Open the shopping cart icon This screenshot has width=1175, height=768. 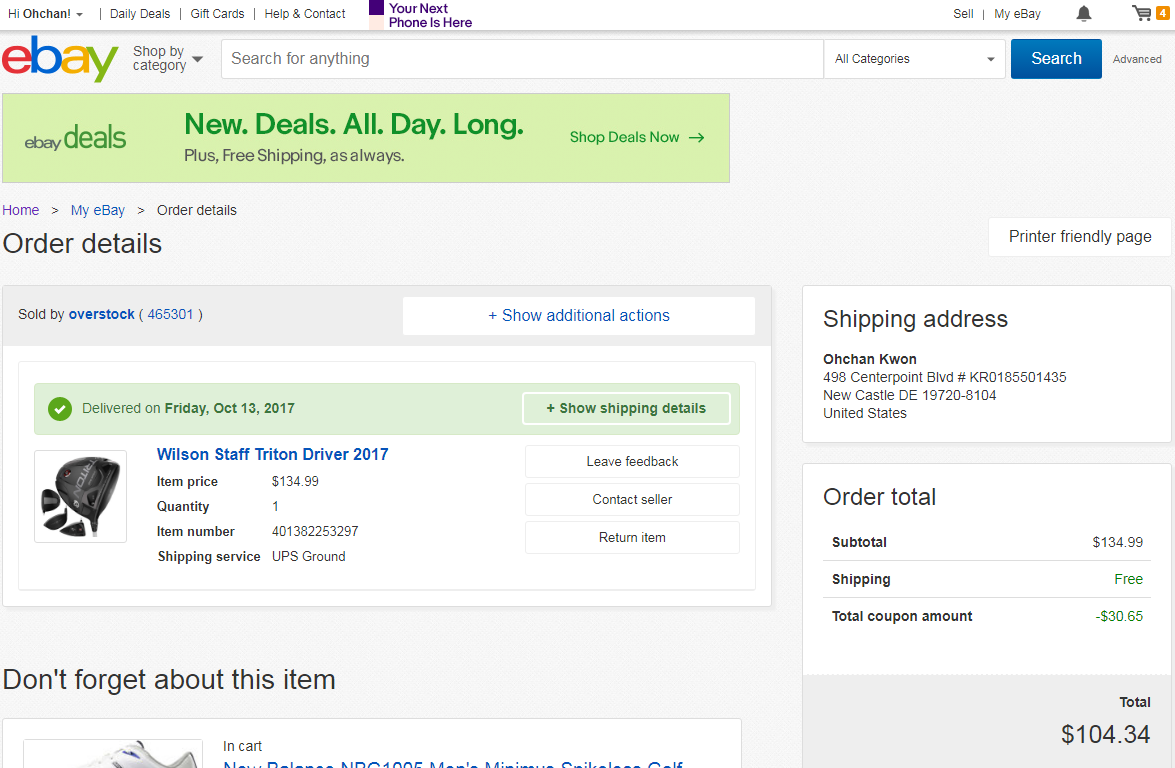coord(1142,14)
